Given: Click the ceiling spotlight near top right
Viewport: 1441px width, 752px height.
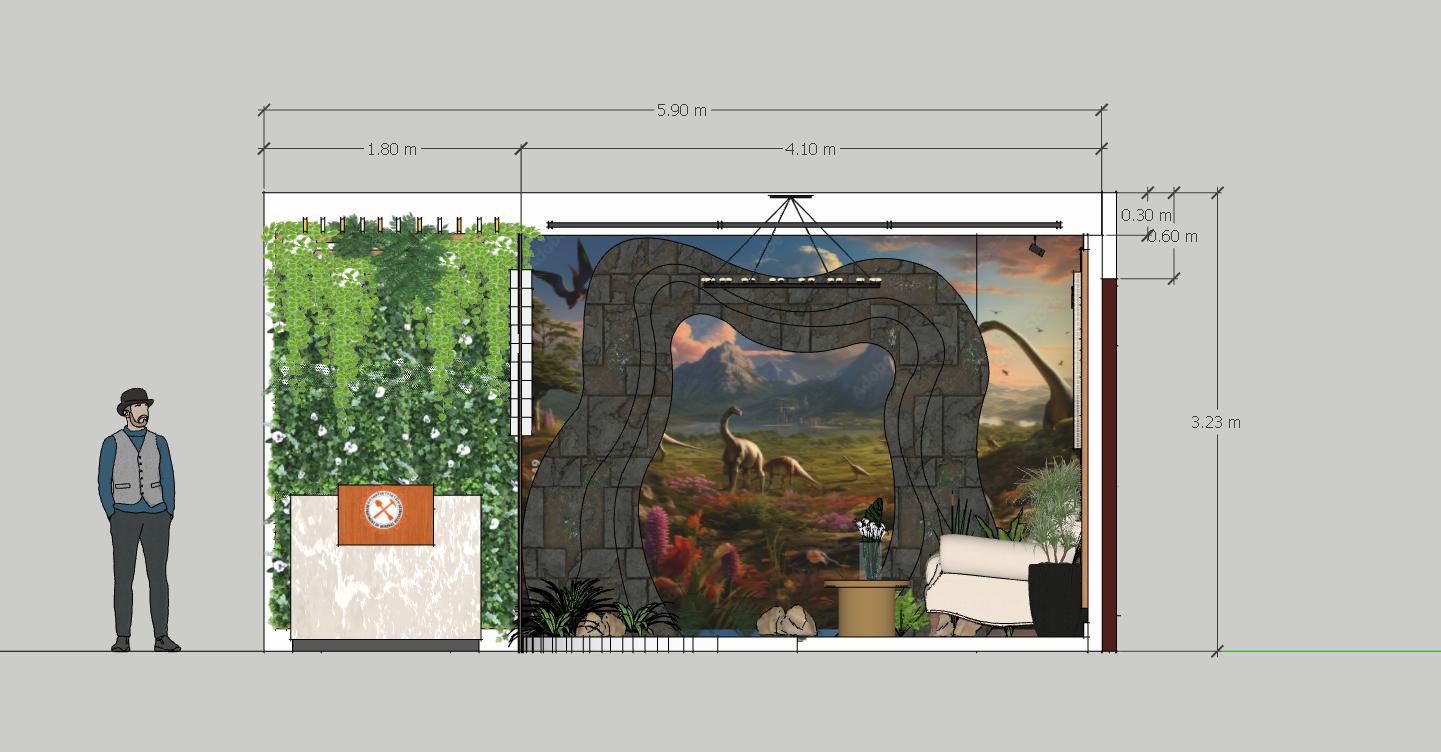Looking at the screenshot, I should click(x=1036, y=247).
